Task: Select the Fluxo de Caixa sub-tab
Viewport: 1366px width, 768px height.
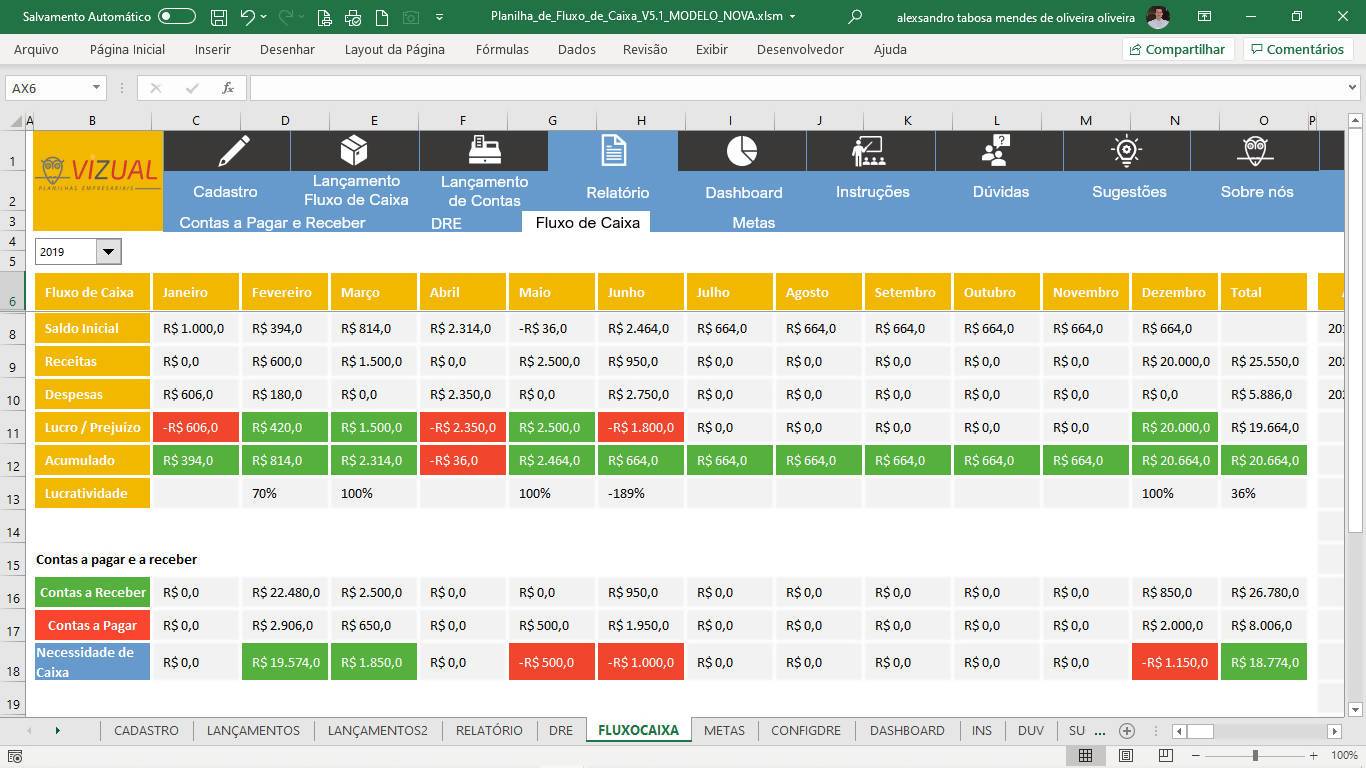Action: (587, 223)
